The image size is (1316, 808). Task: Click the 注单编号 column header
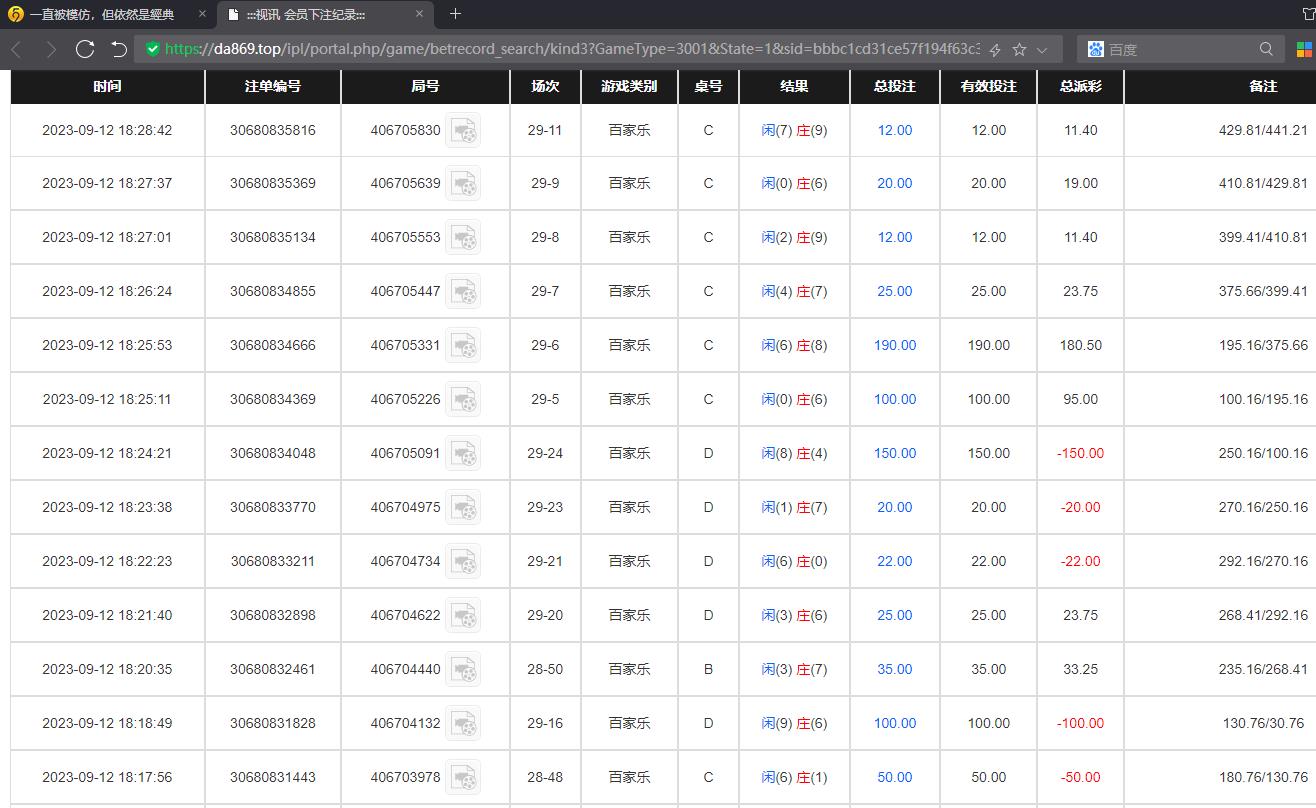[x=273, y=86]
